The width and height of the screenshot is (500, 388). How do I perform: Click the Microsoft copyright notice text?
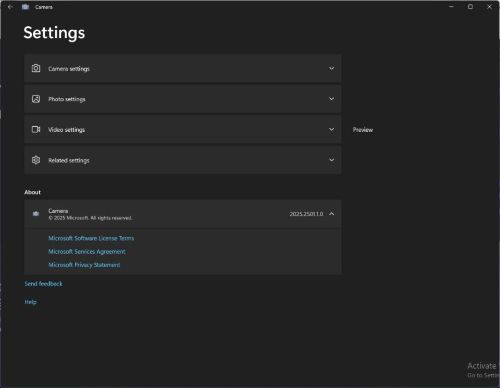90,218
